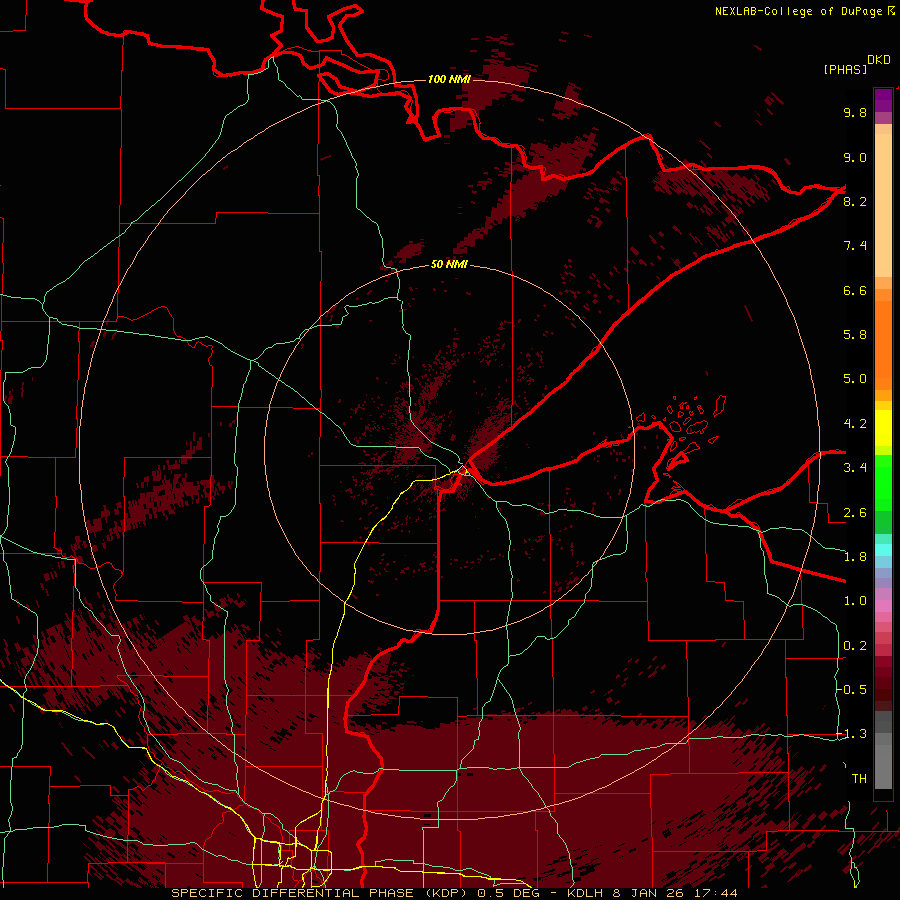Image resolution: width=900 pixels, height=900 pixels.
Task: Pick the orange segment of the color bar
Action: (883, 344)
